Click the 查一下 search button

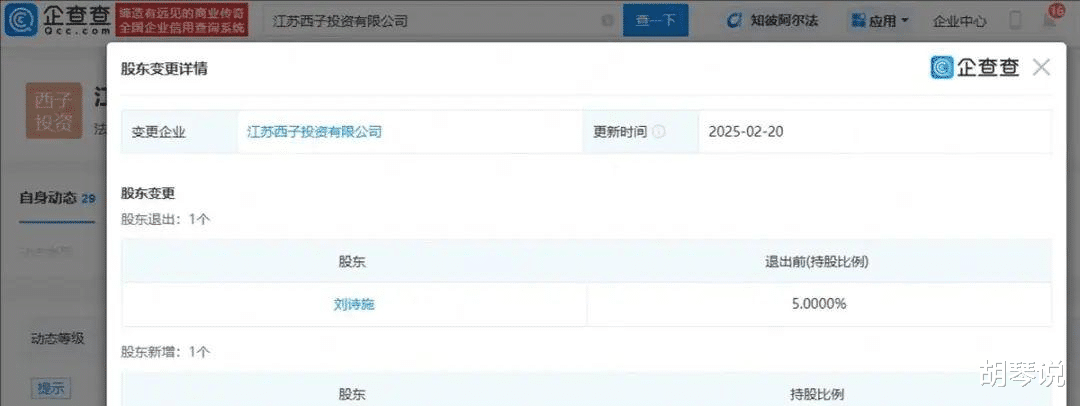point(656,21)
